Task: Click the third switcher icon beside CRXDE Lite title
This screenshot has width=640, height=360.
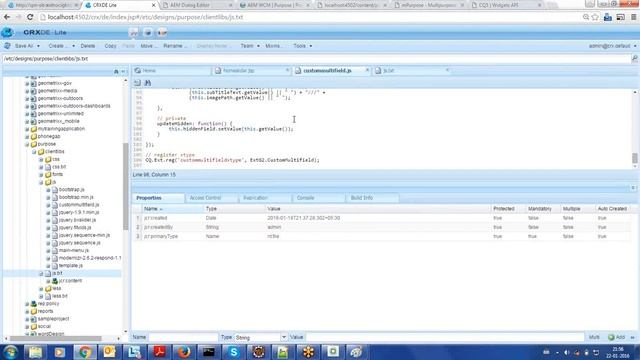Action: [x=162, y=32]
